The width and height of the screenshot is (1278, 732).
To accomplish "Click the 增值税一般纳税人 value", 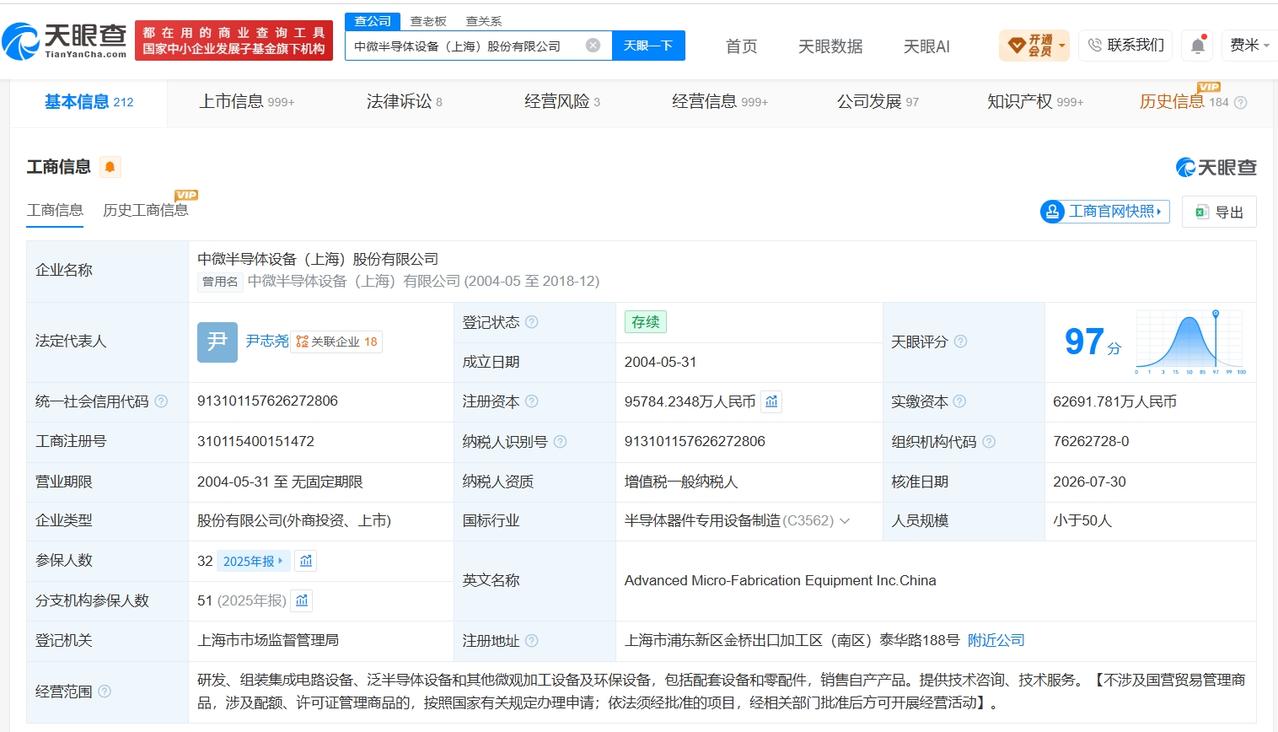I will (681, 481).
